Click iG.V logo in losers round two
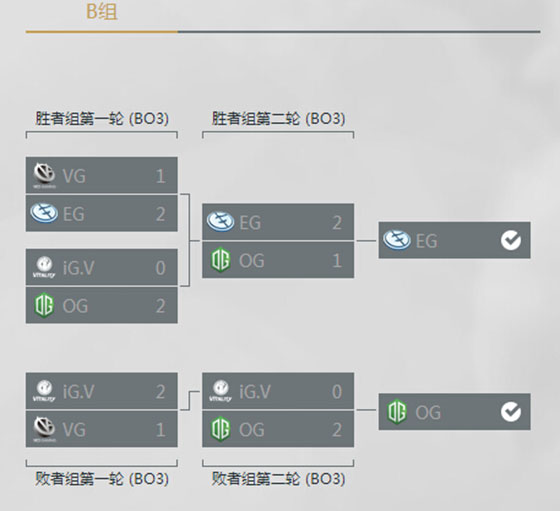The width and height of the screenshot is (560, 511). pos(221,391)
